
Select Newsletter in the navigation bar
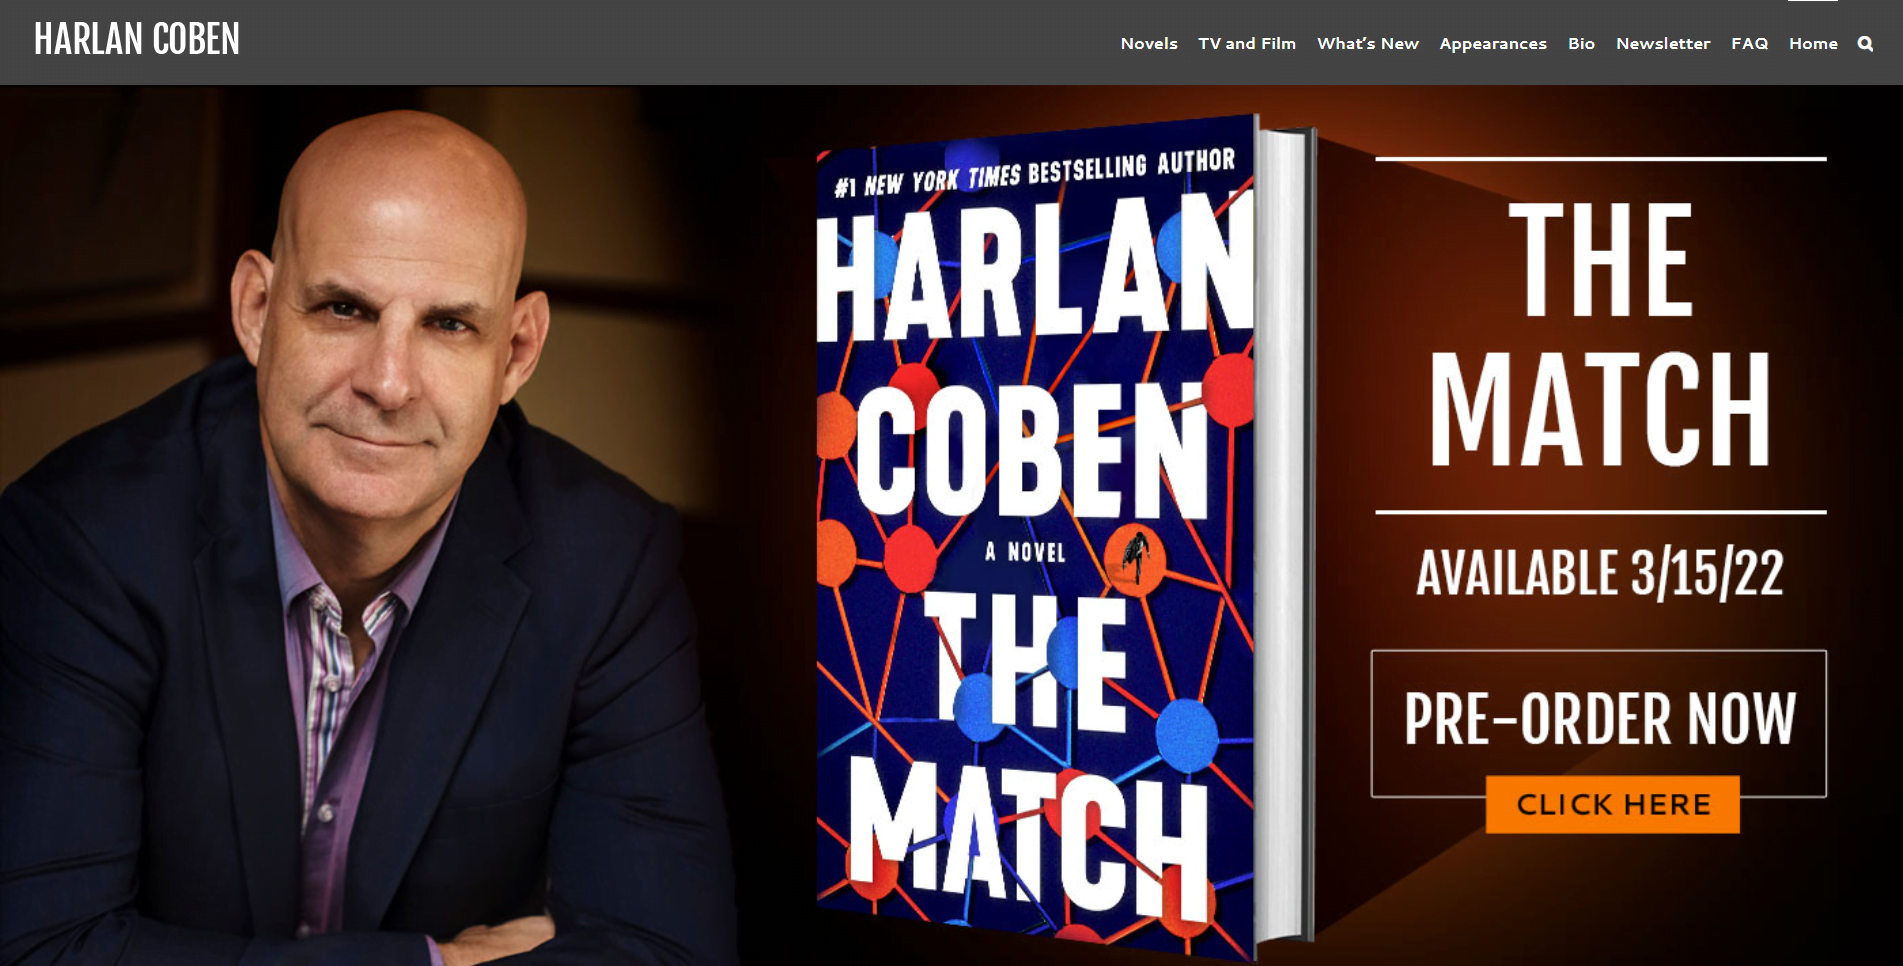[x=1663, y=43]
